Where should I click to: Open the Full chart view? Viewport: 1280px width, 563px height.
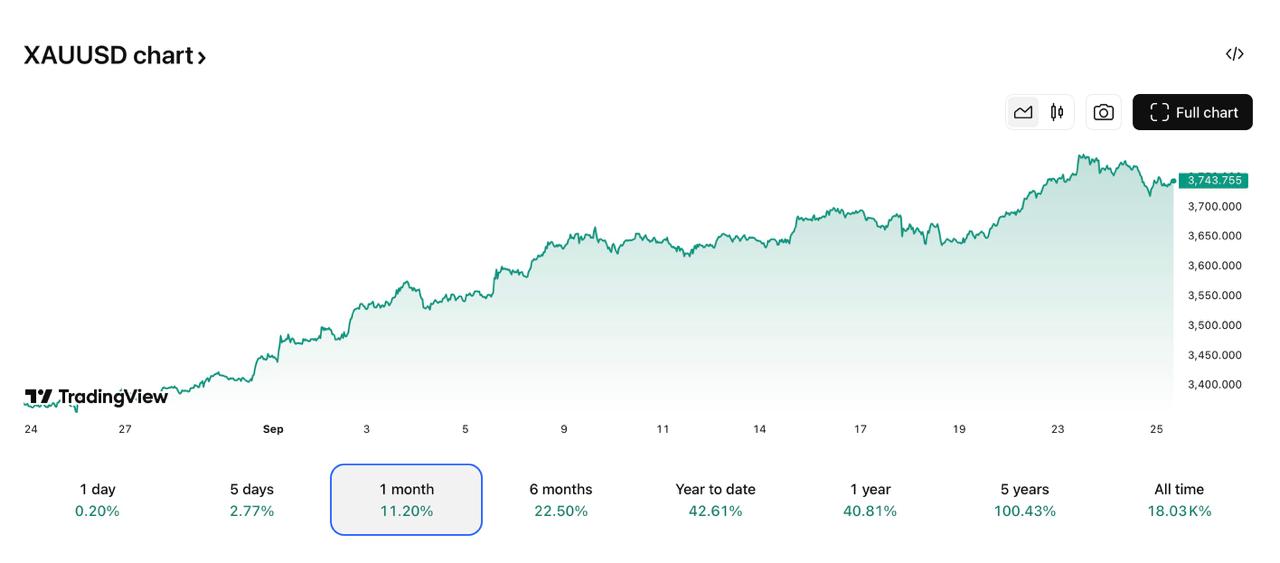[x=1192, y=112]
